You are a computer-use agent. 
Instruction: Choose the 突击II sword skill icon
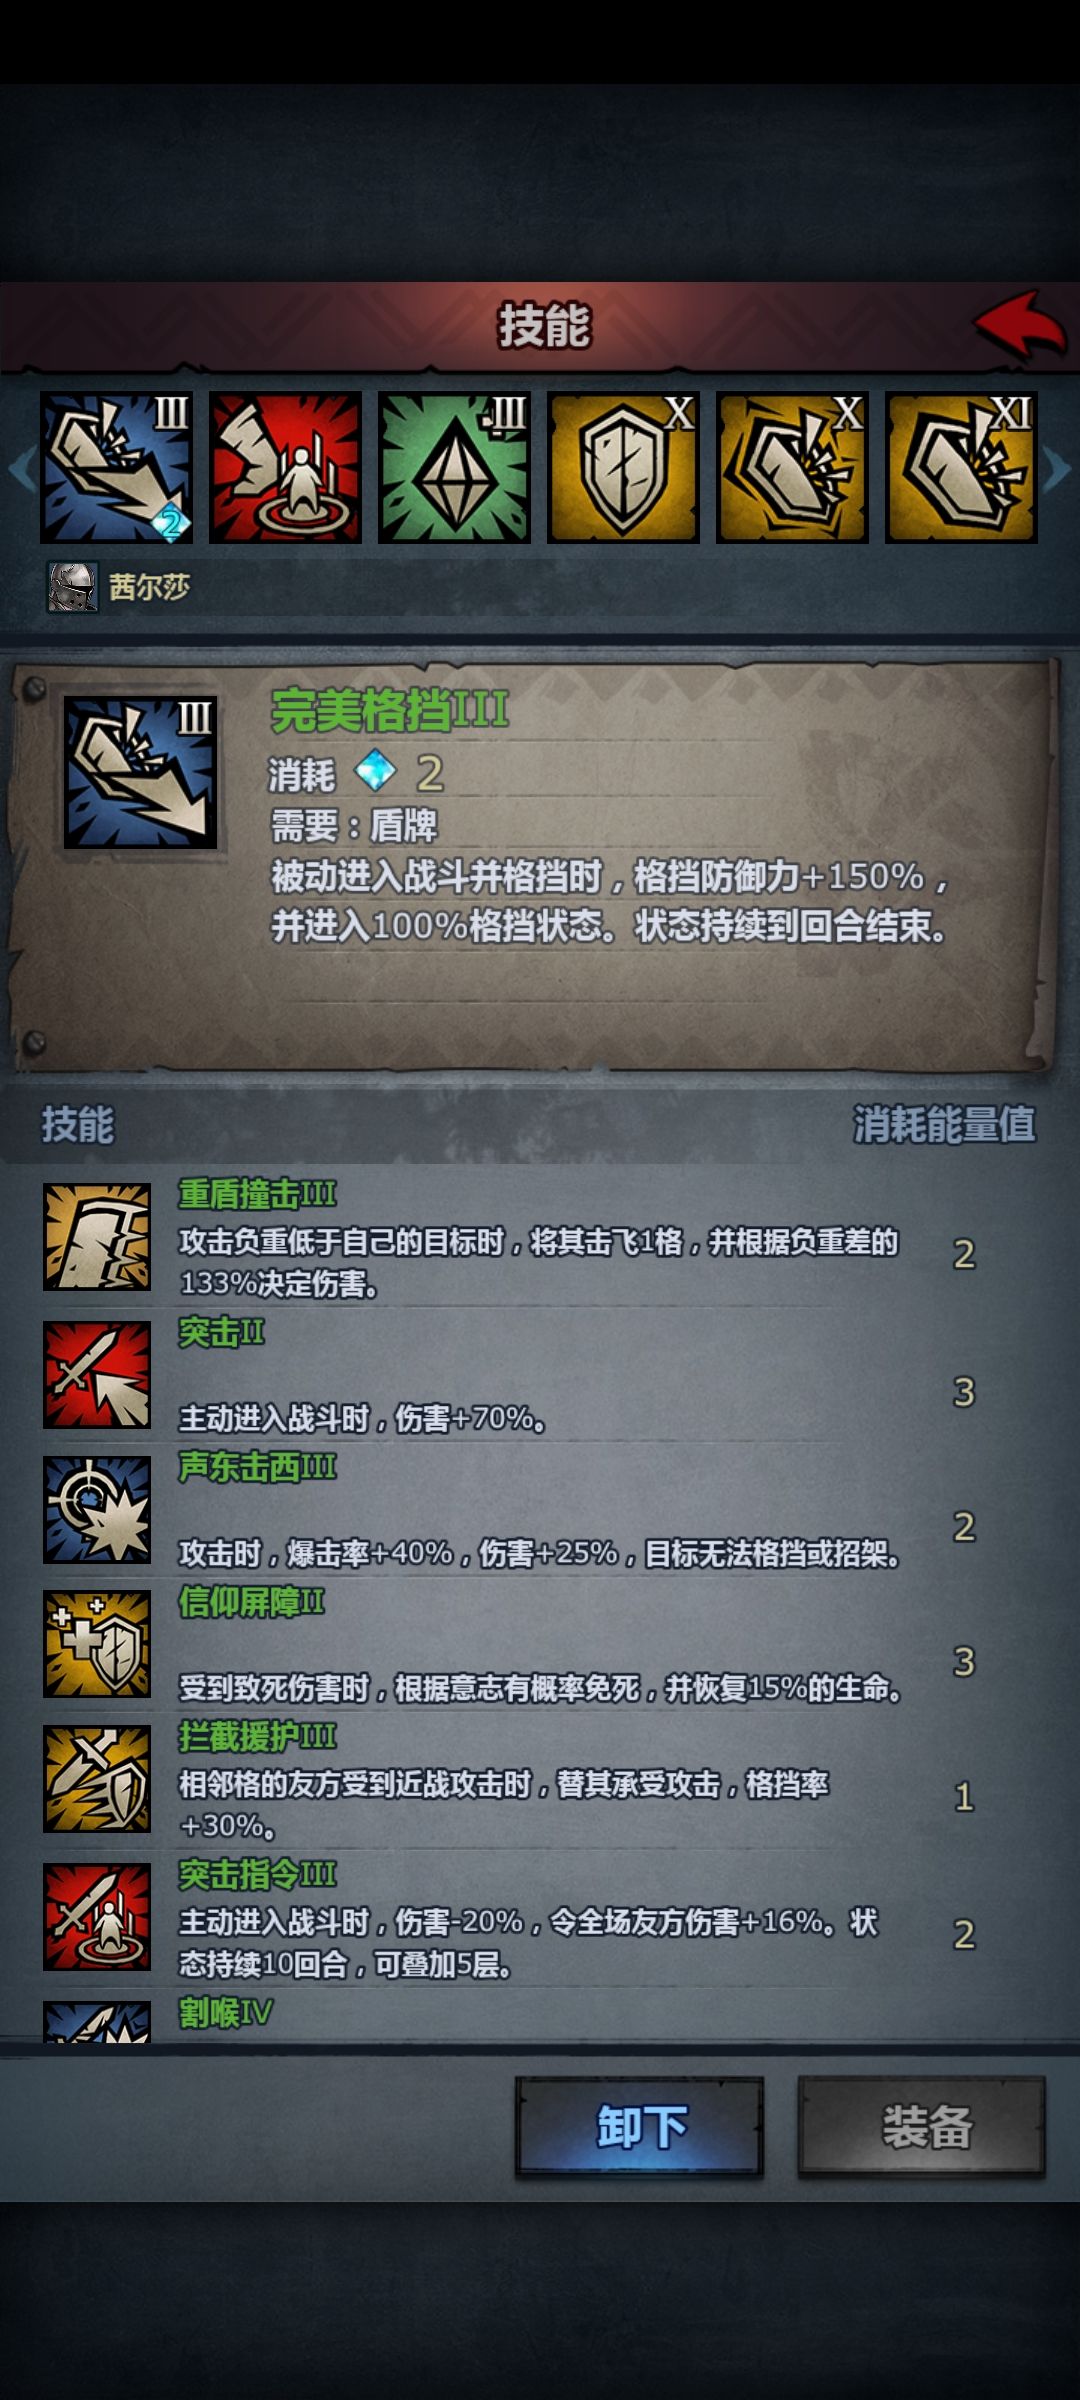pyautogui.click(x=97, y=1375)
